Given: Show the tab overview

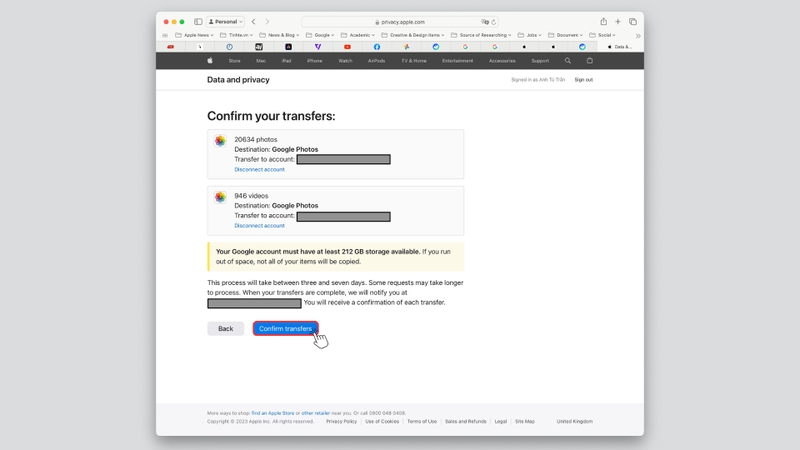Looking at the screenshot, I should (x=633, y=22).
